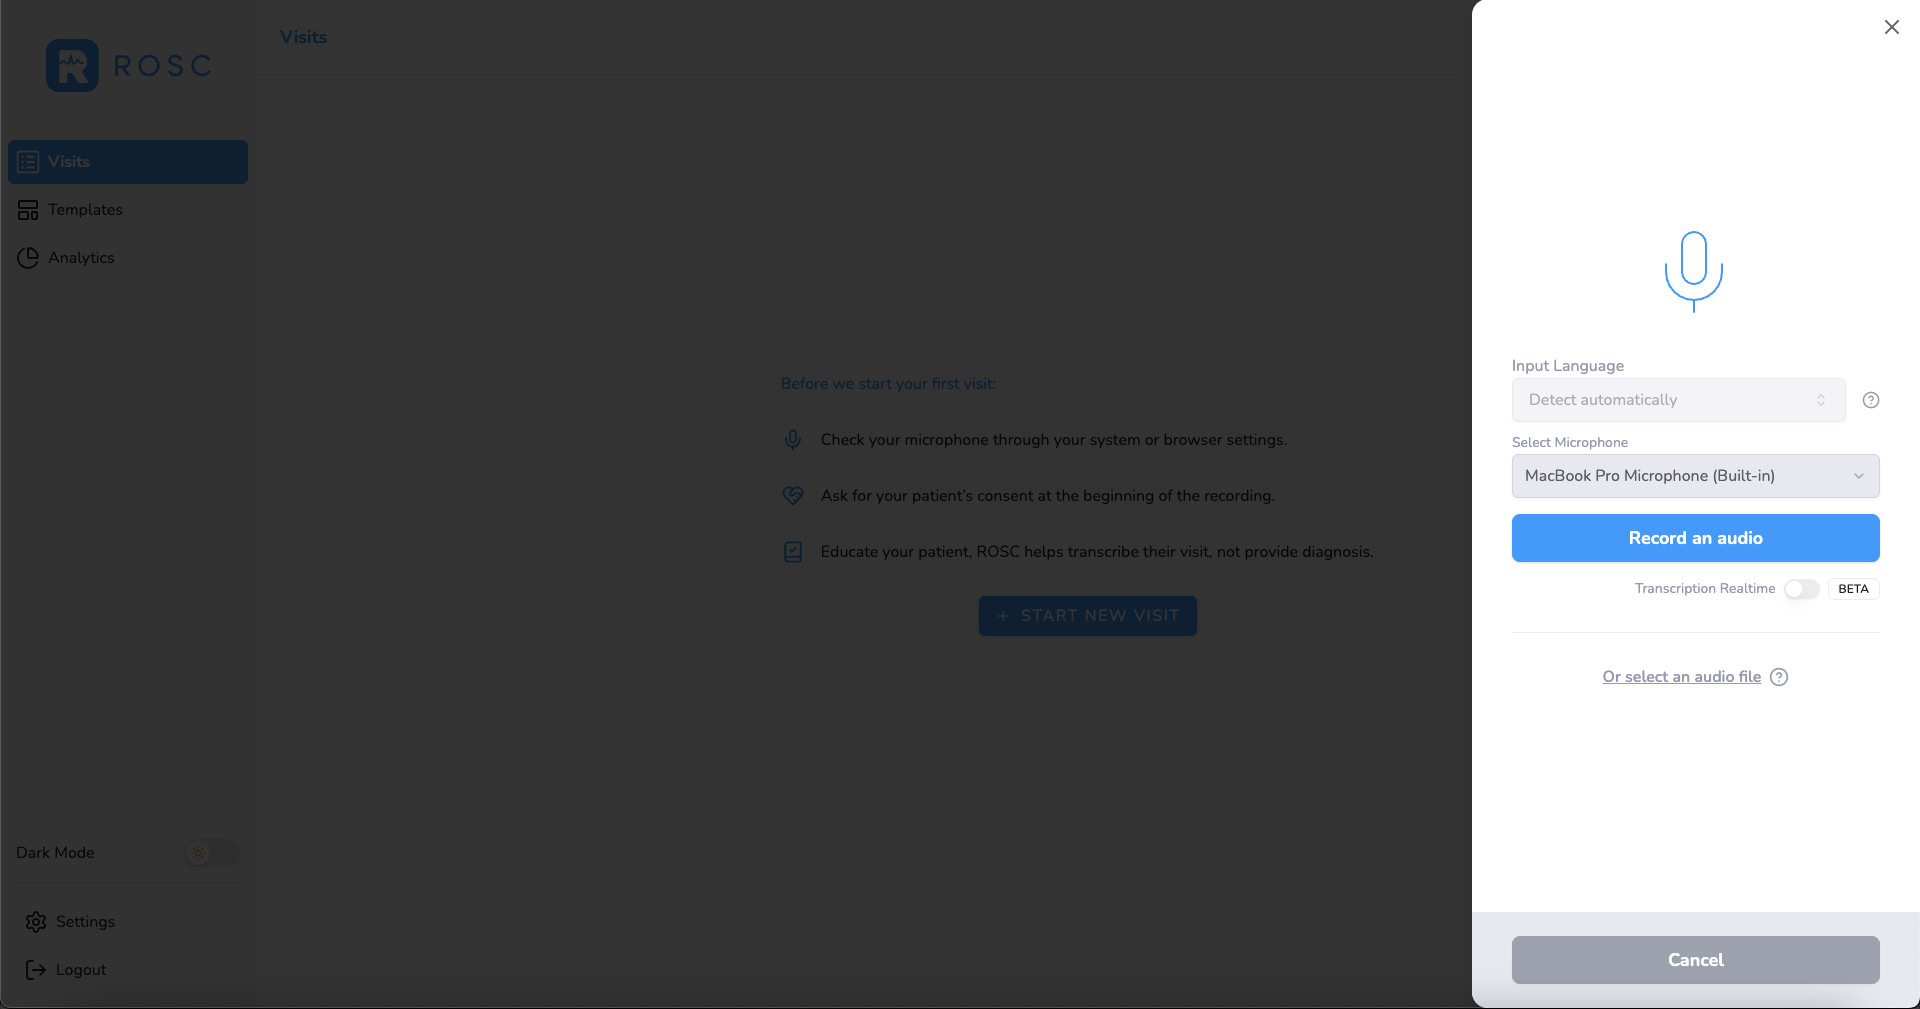The width and height of the screenshot is (1920, 1009).
Task: Click the help icon beside Input Language
Action: tap(1872, 400)
